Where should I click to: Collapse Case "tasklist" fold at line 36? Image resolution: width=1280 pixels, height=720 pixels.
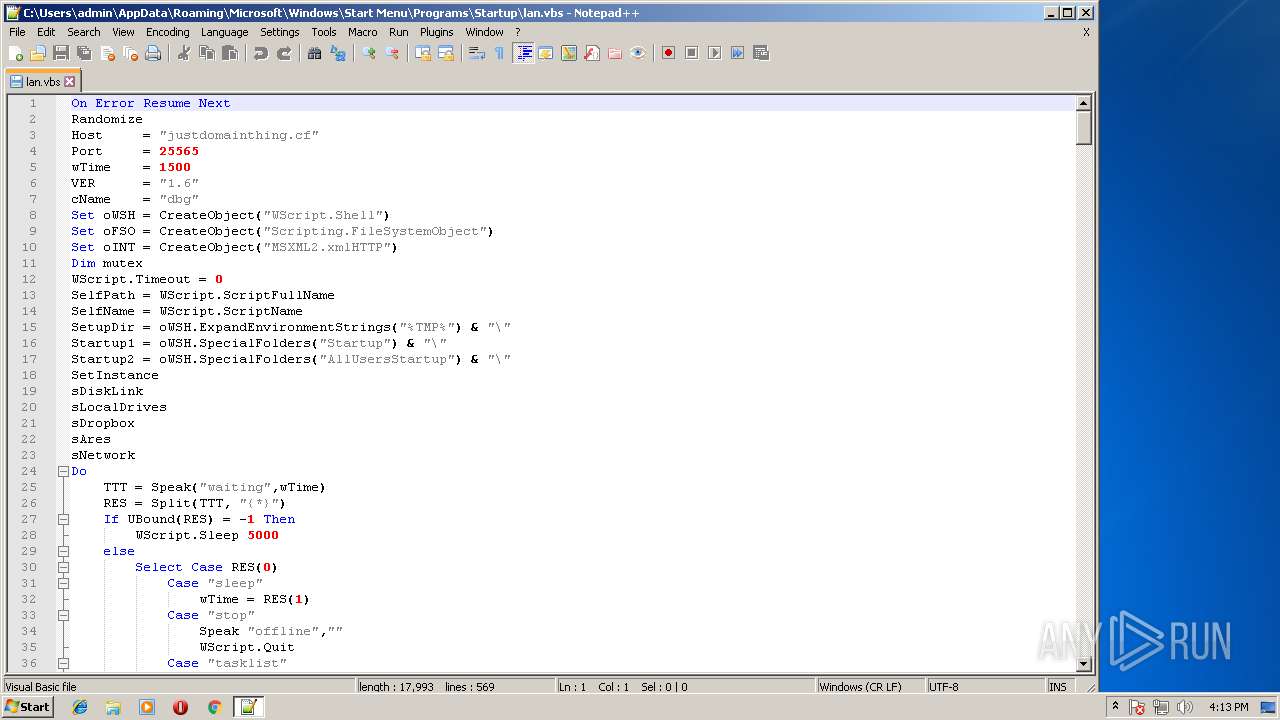point(63,663)
